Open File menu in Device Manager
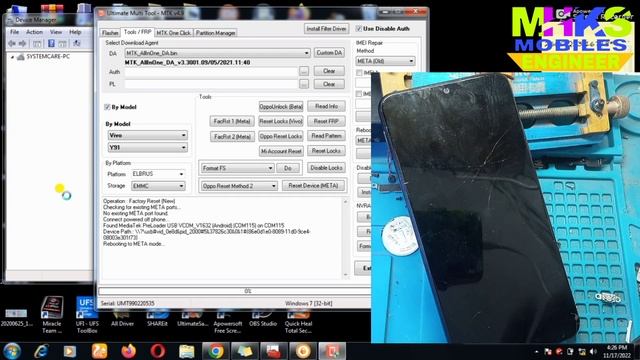 click(x=14, y=32)
